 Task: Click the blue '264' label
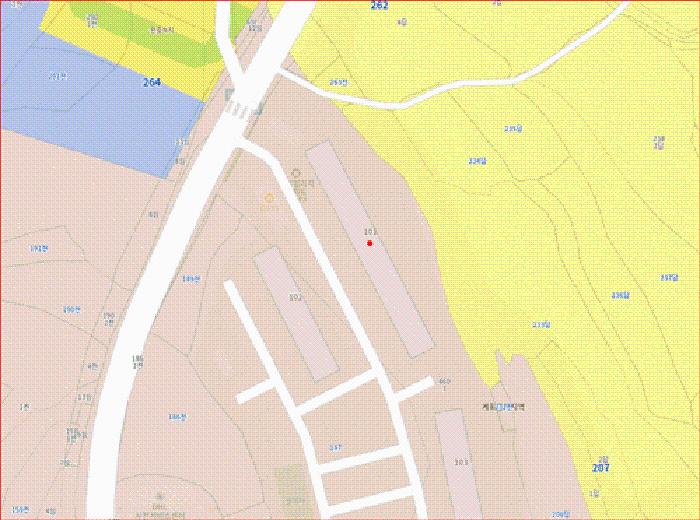click(x=152, y=82)
